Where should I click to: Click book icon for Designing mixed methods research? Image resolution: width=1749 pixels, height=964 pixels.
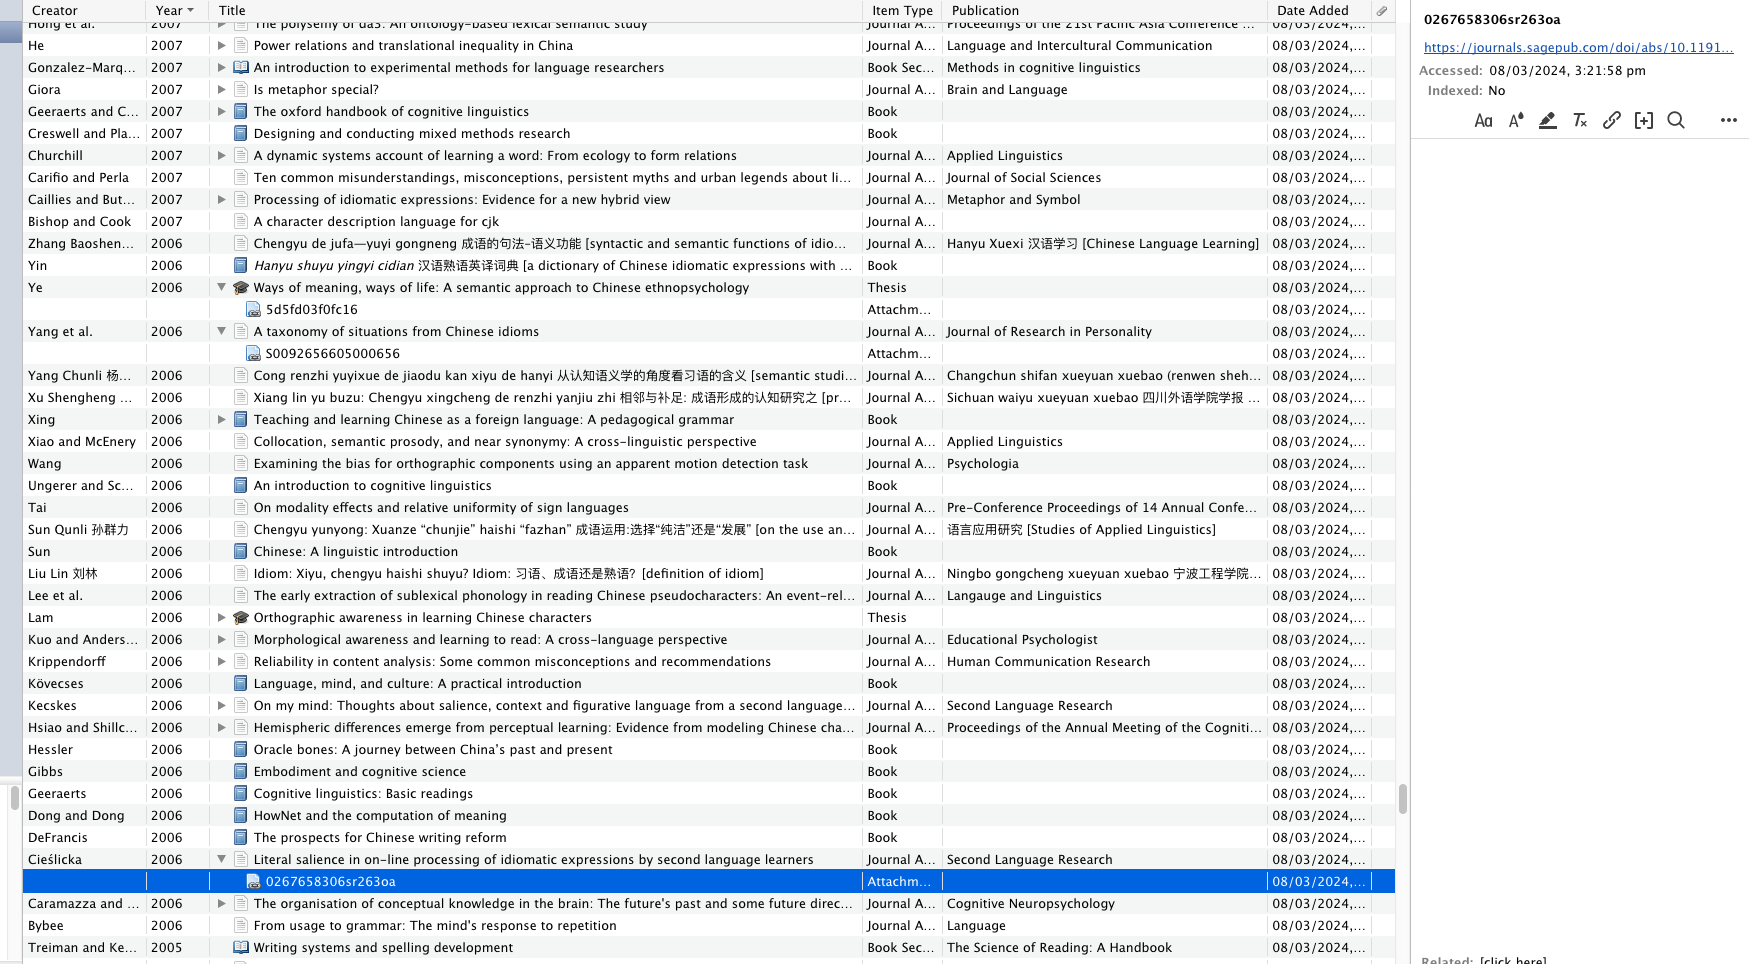241,134
